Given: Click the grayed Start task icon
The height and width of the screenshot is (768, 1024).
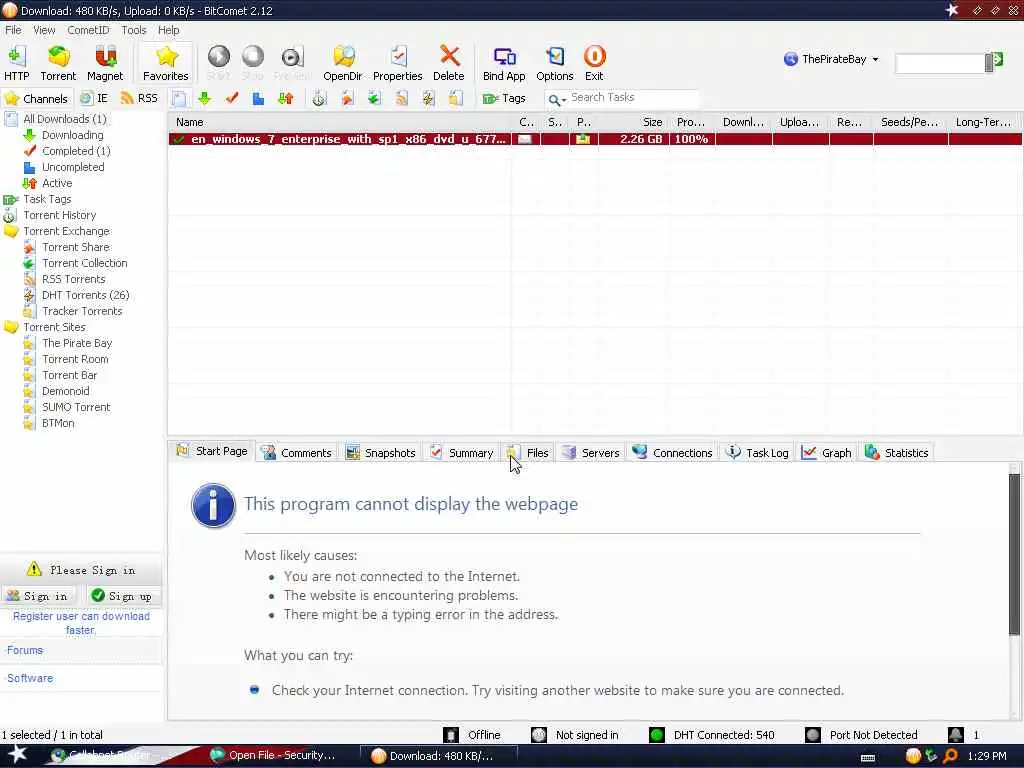Looking at the screenshot, I should click(x=219, y=63).
